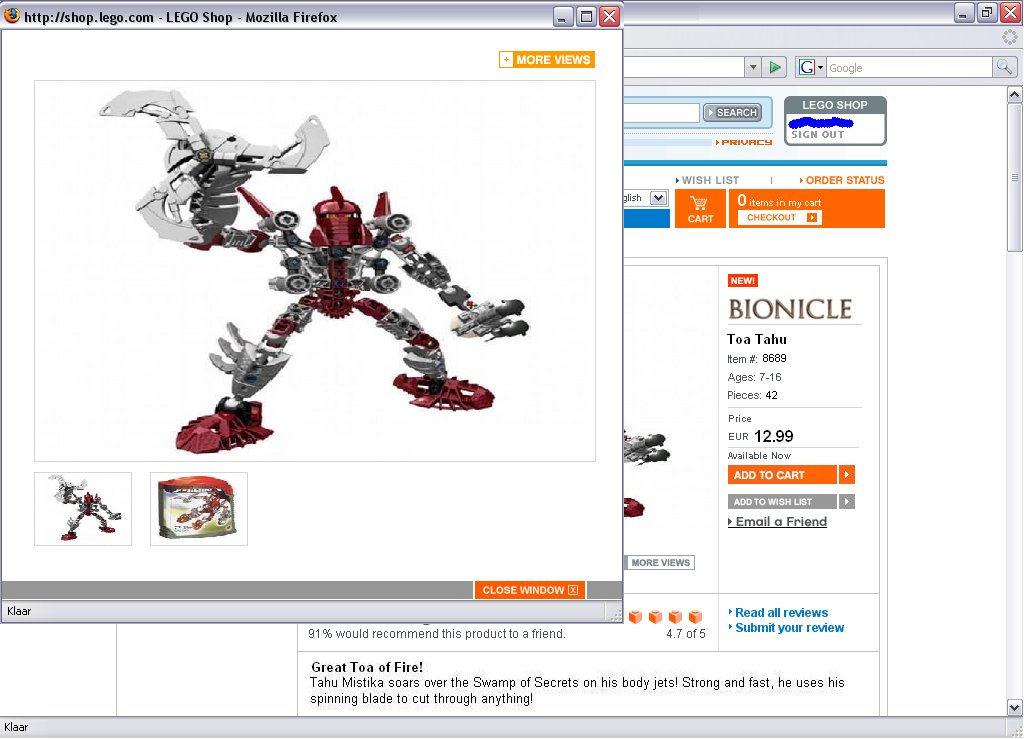Click the orange rating brick icons
Viewport: 1024px width, 739px height.
665,616
